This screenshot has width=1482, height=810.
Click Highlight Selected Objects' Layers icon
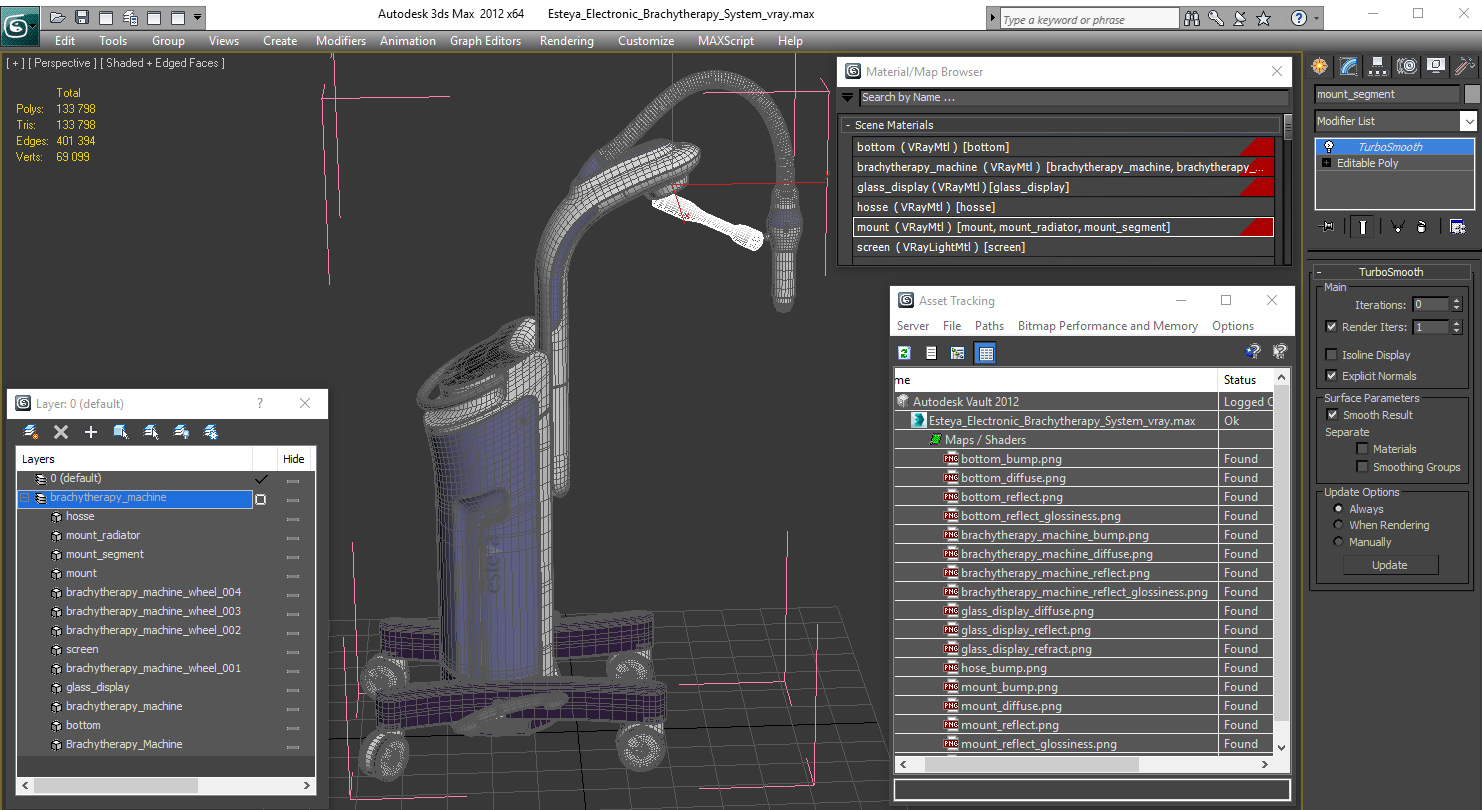point(151,432)
